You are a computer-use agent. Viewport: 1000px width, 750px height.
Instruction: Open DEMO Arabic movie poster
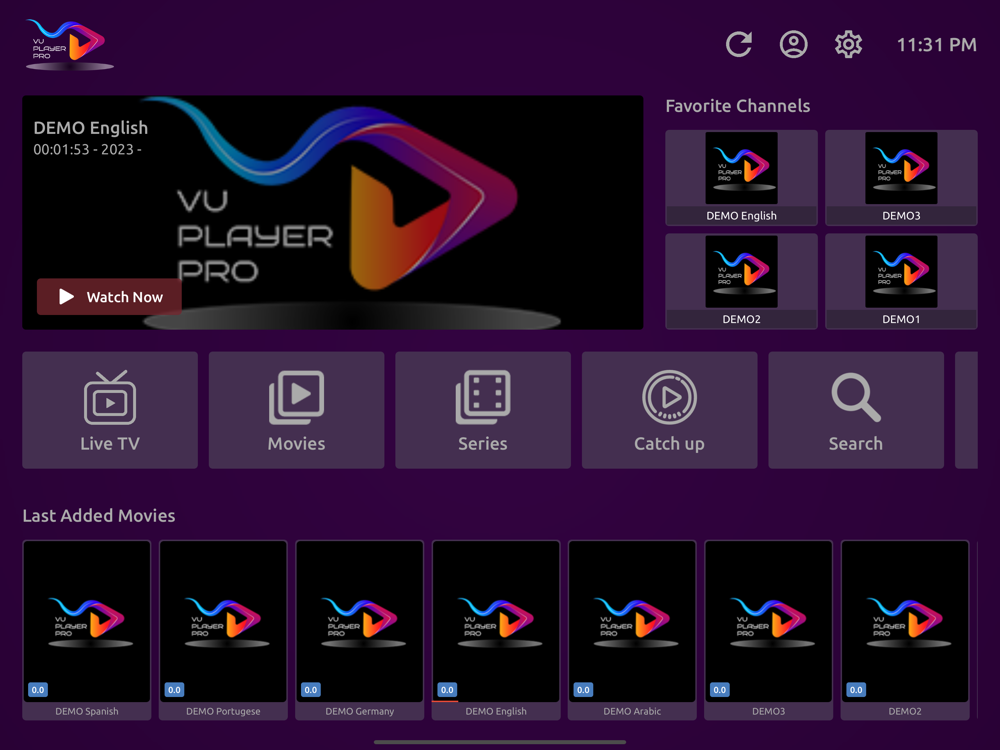tap(632, 630)
